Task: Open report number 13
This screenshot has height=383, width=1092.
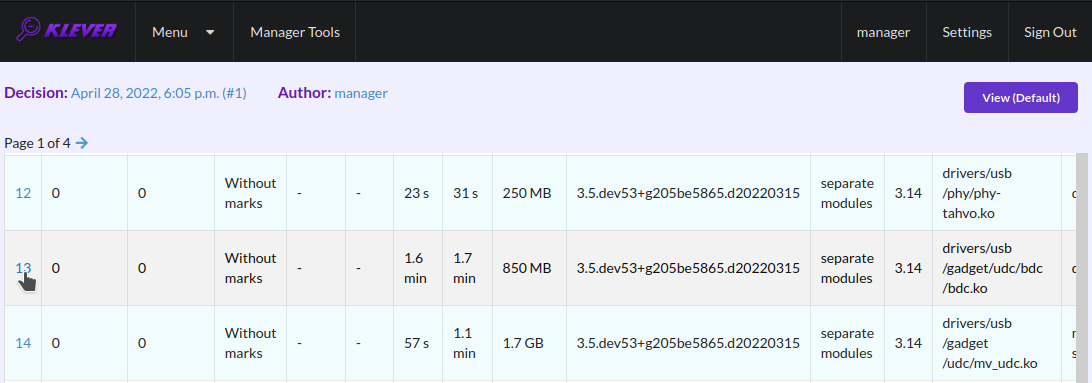Action: (23, 267)
